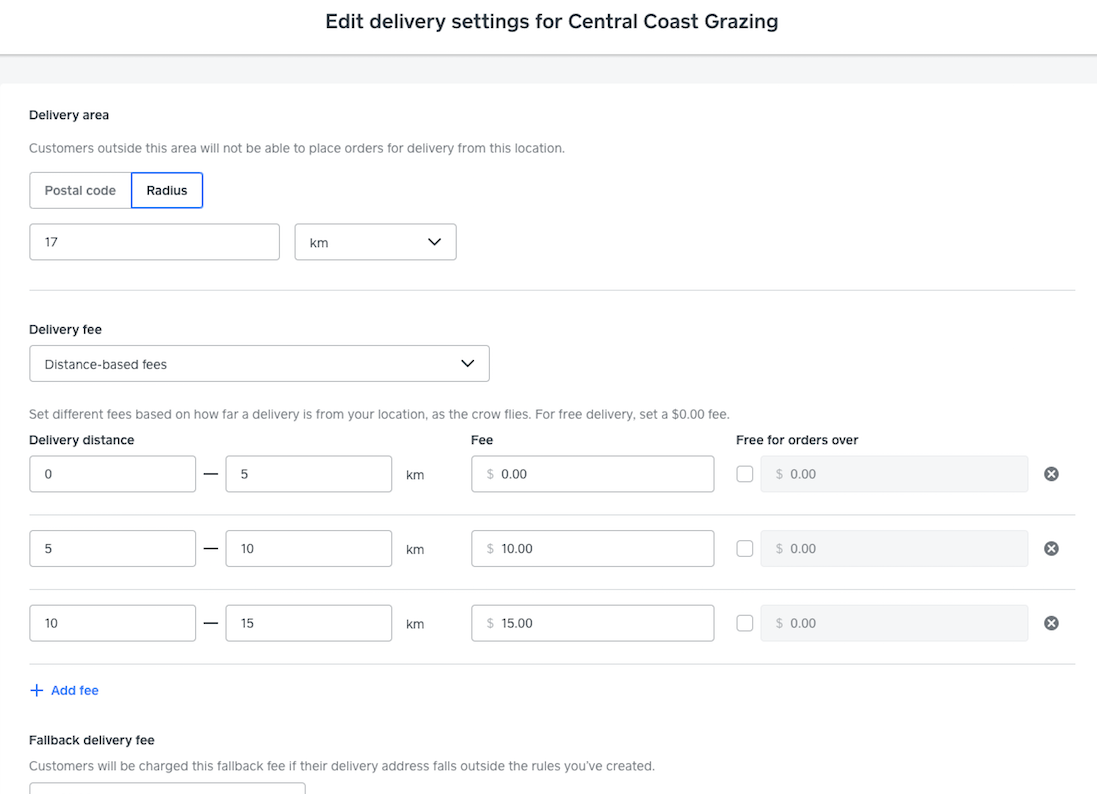1097x794 pixels.
Task: Edit start distance 5 in second row
Action: click(113, 548)
